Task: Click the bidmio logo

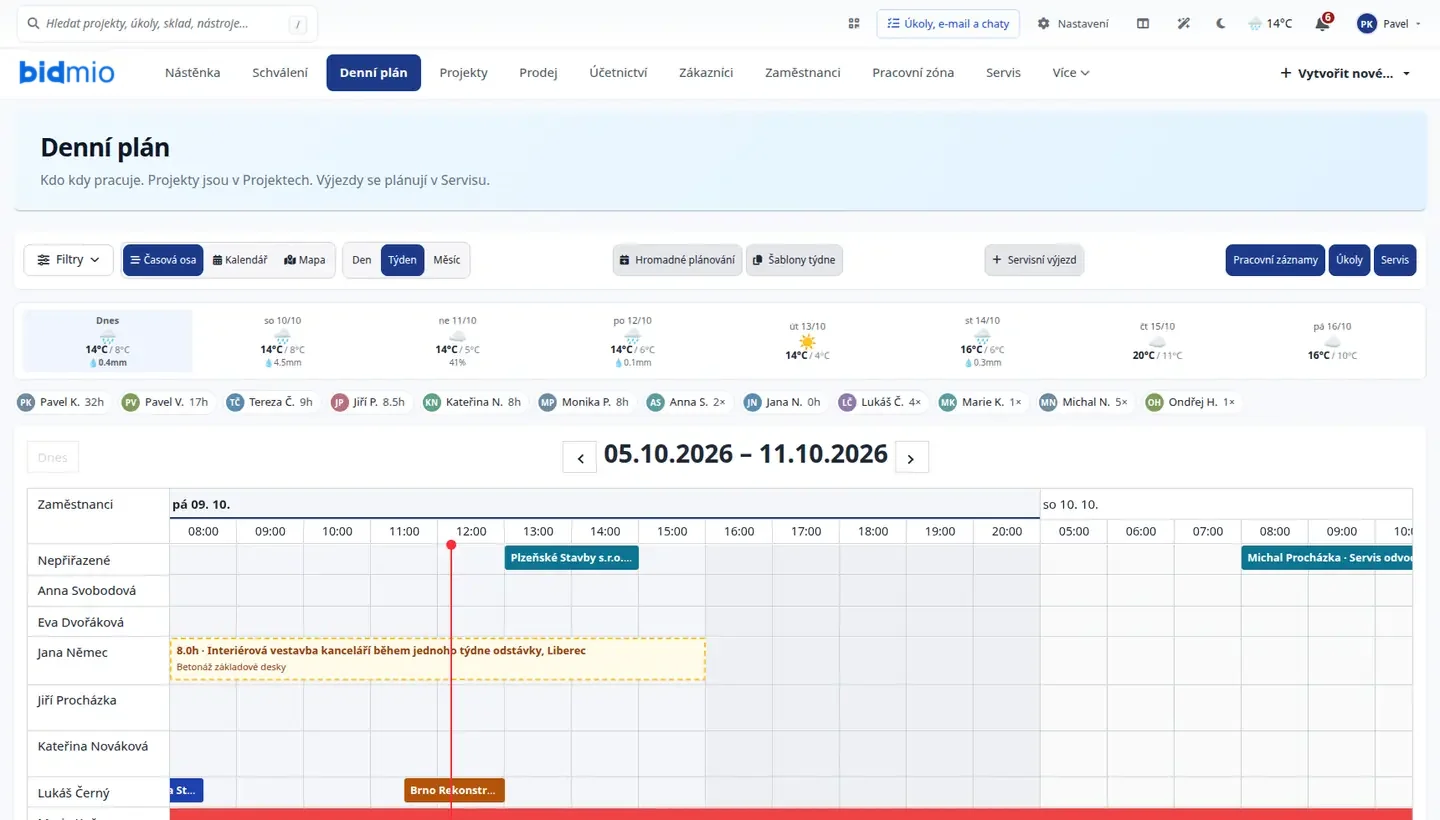Action: pyautogui.click(x=67, y=72)
